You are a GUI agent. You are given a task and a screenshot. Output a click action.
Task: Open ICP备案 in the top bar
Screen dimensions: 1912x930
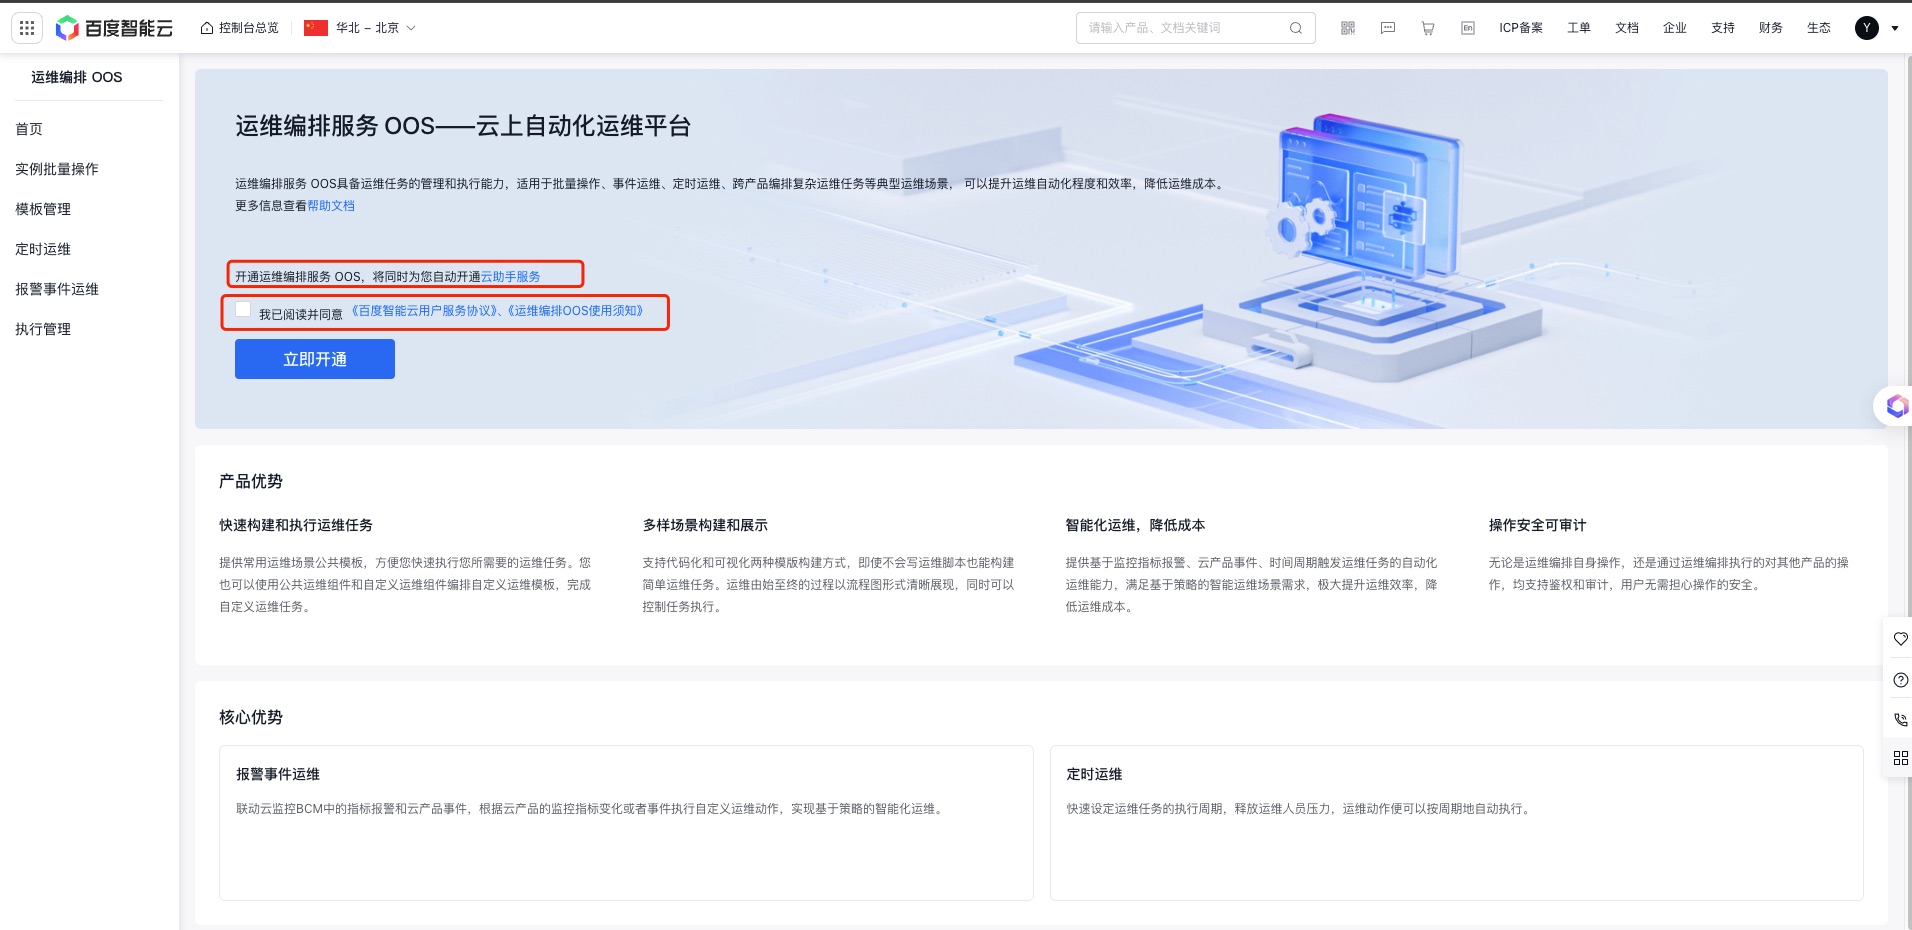coord(1521,28)
